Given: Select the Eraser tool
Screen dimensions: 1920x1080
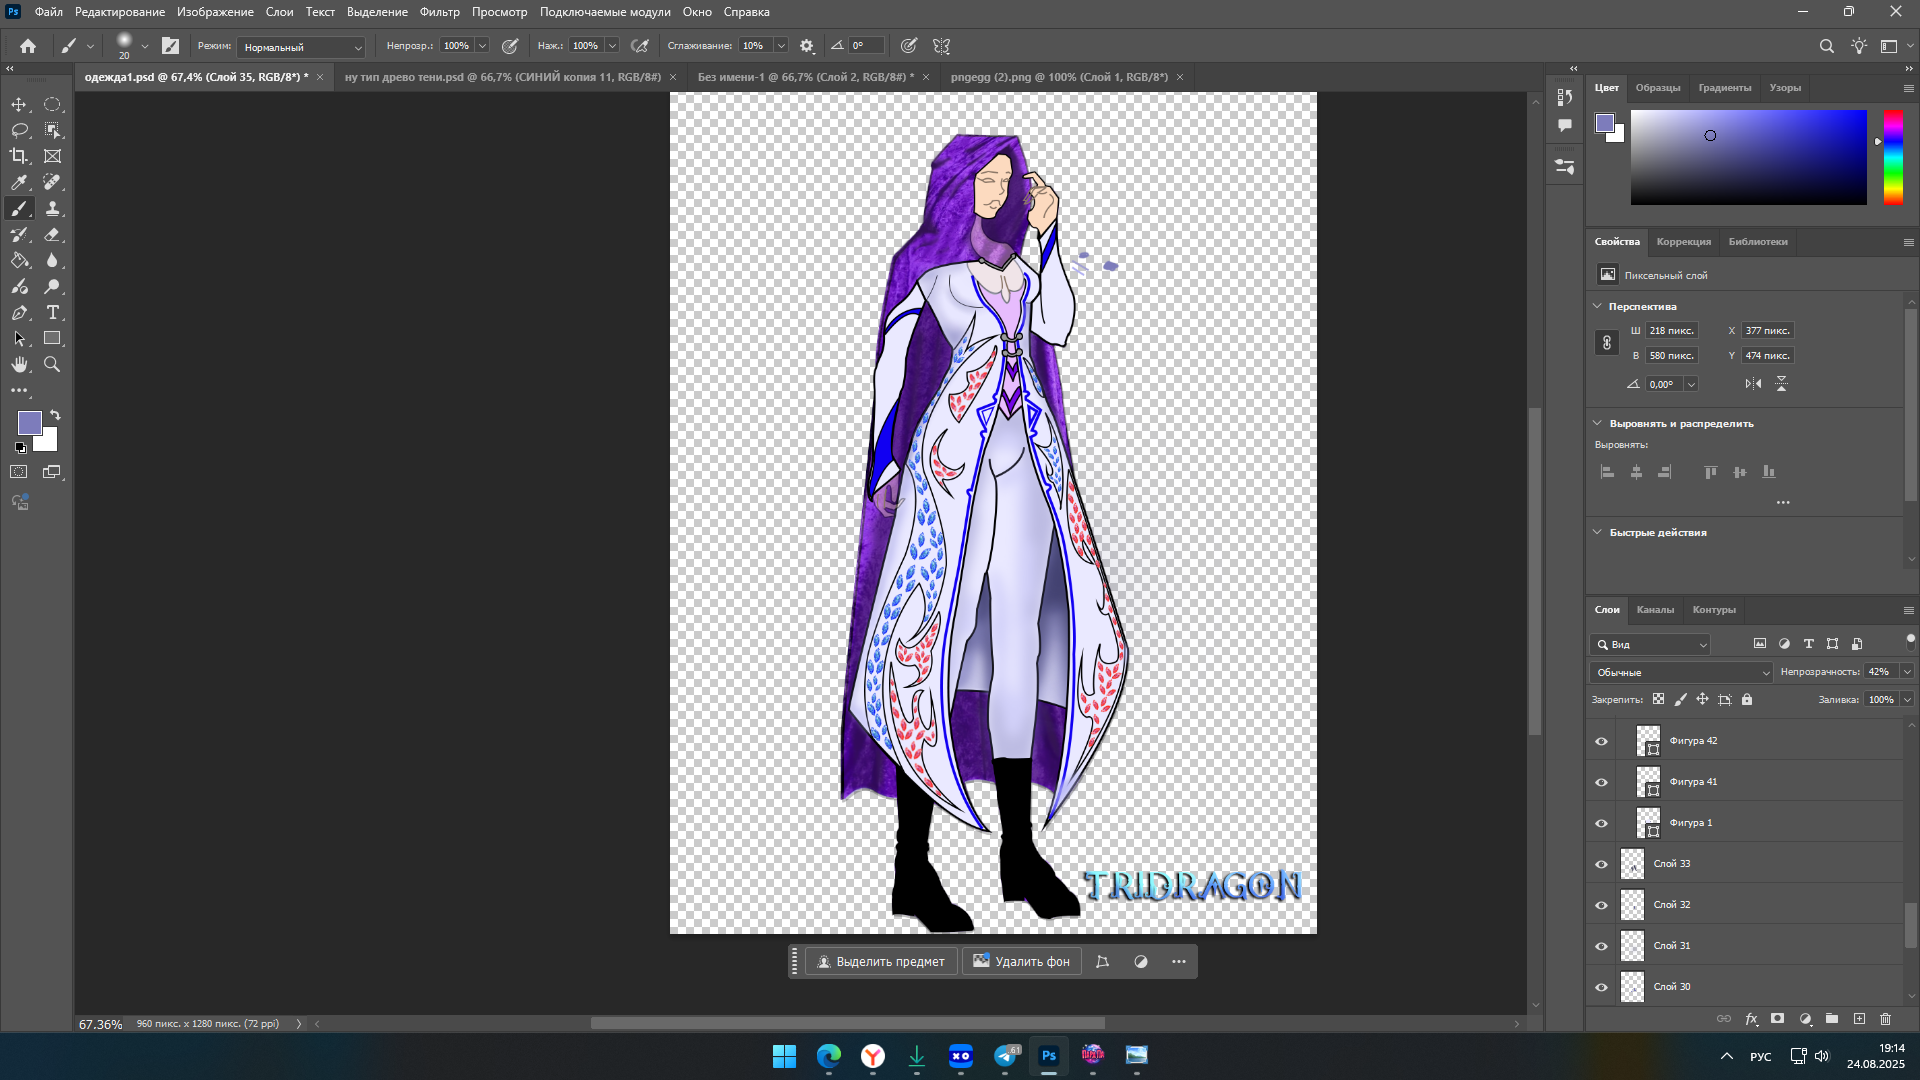Looking at the screenshot, I should point(52,234).
